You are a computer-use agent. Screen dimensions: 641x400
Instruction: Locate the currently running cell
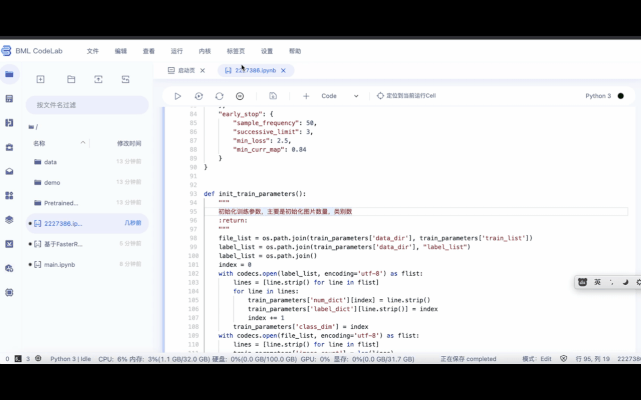[x=406, y=96]
